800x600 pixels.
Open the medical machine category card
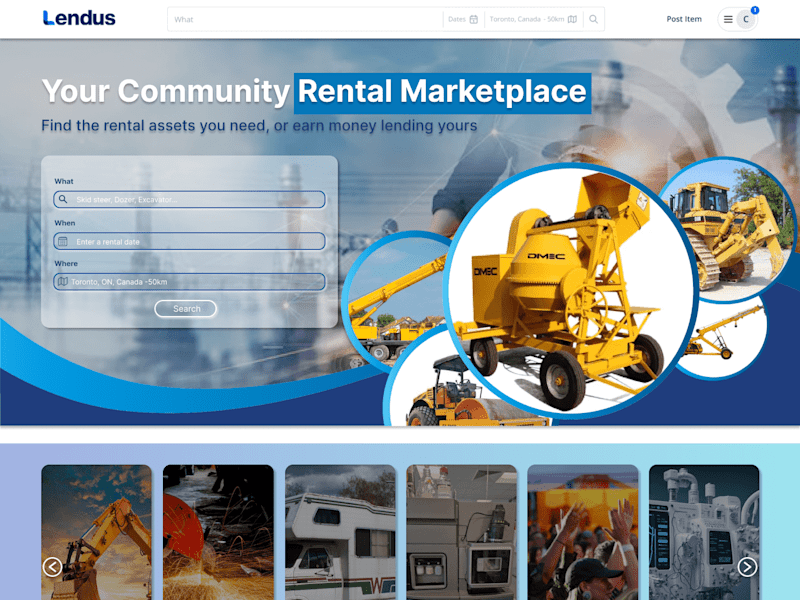[x=704, y=532]
